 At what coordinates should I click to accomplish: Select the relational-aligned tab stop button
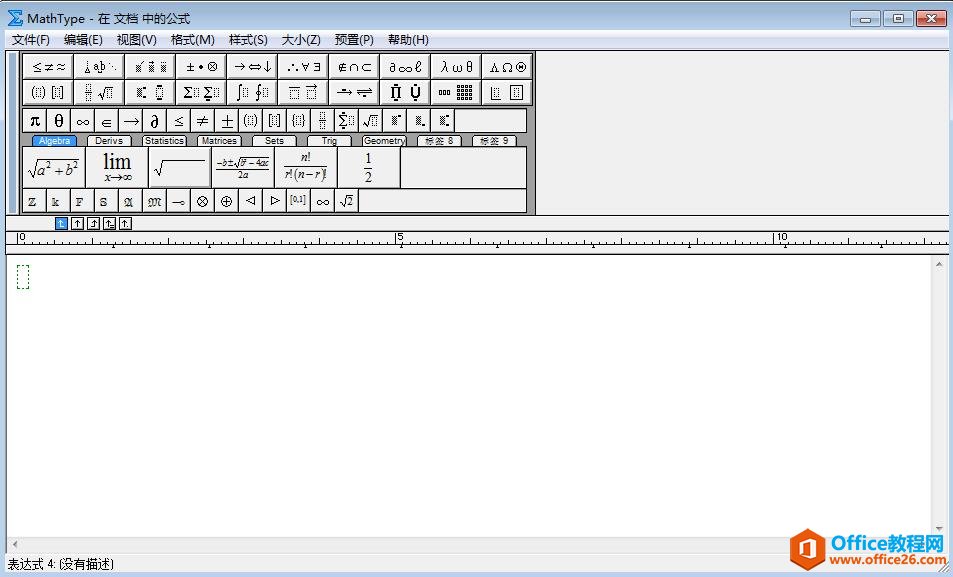click(x=109, y=224)
